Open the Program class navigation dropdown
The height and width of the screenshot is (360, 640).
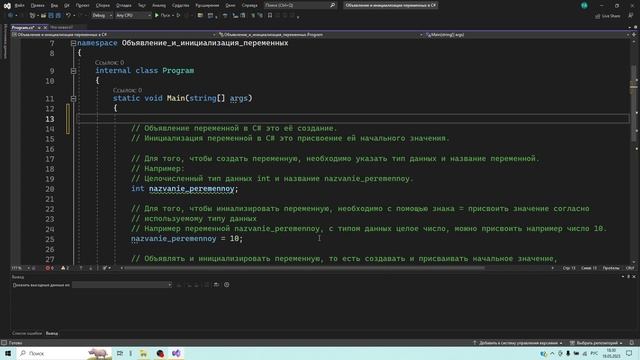coord(321,35)
